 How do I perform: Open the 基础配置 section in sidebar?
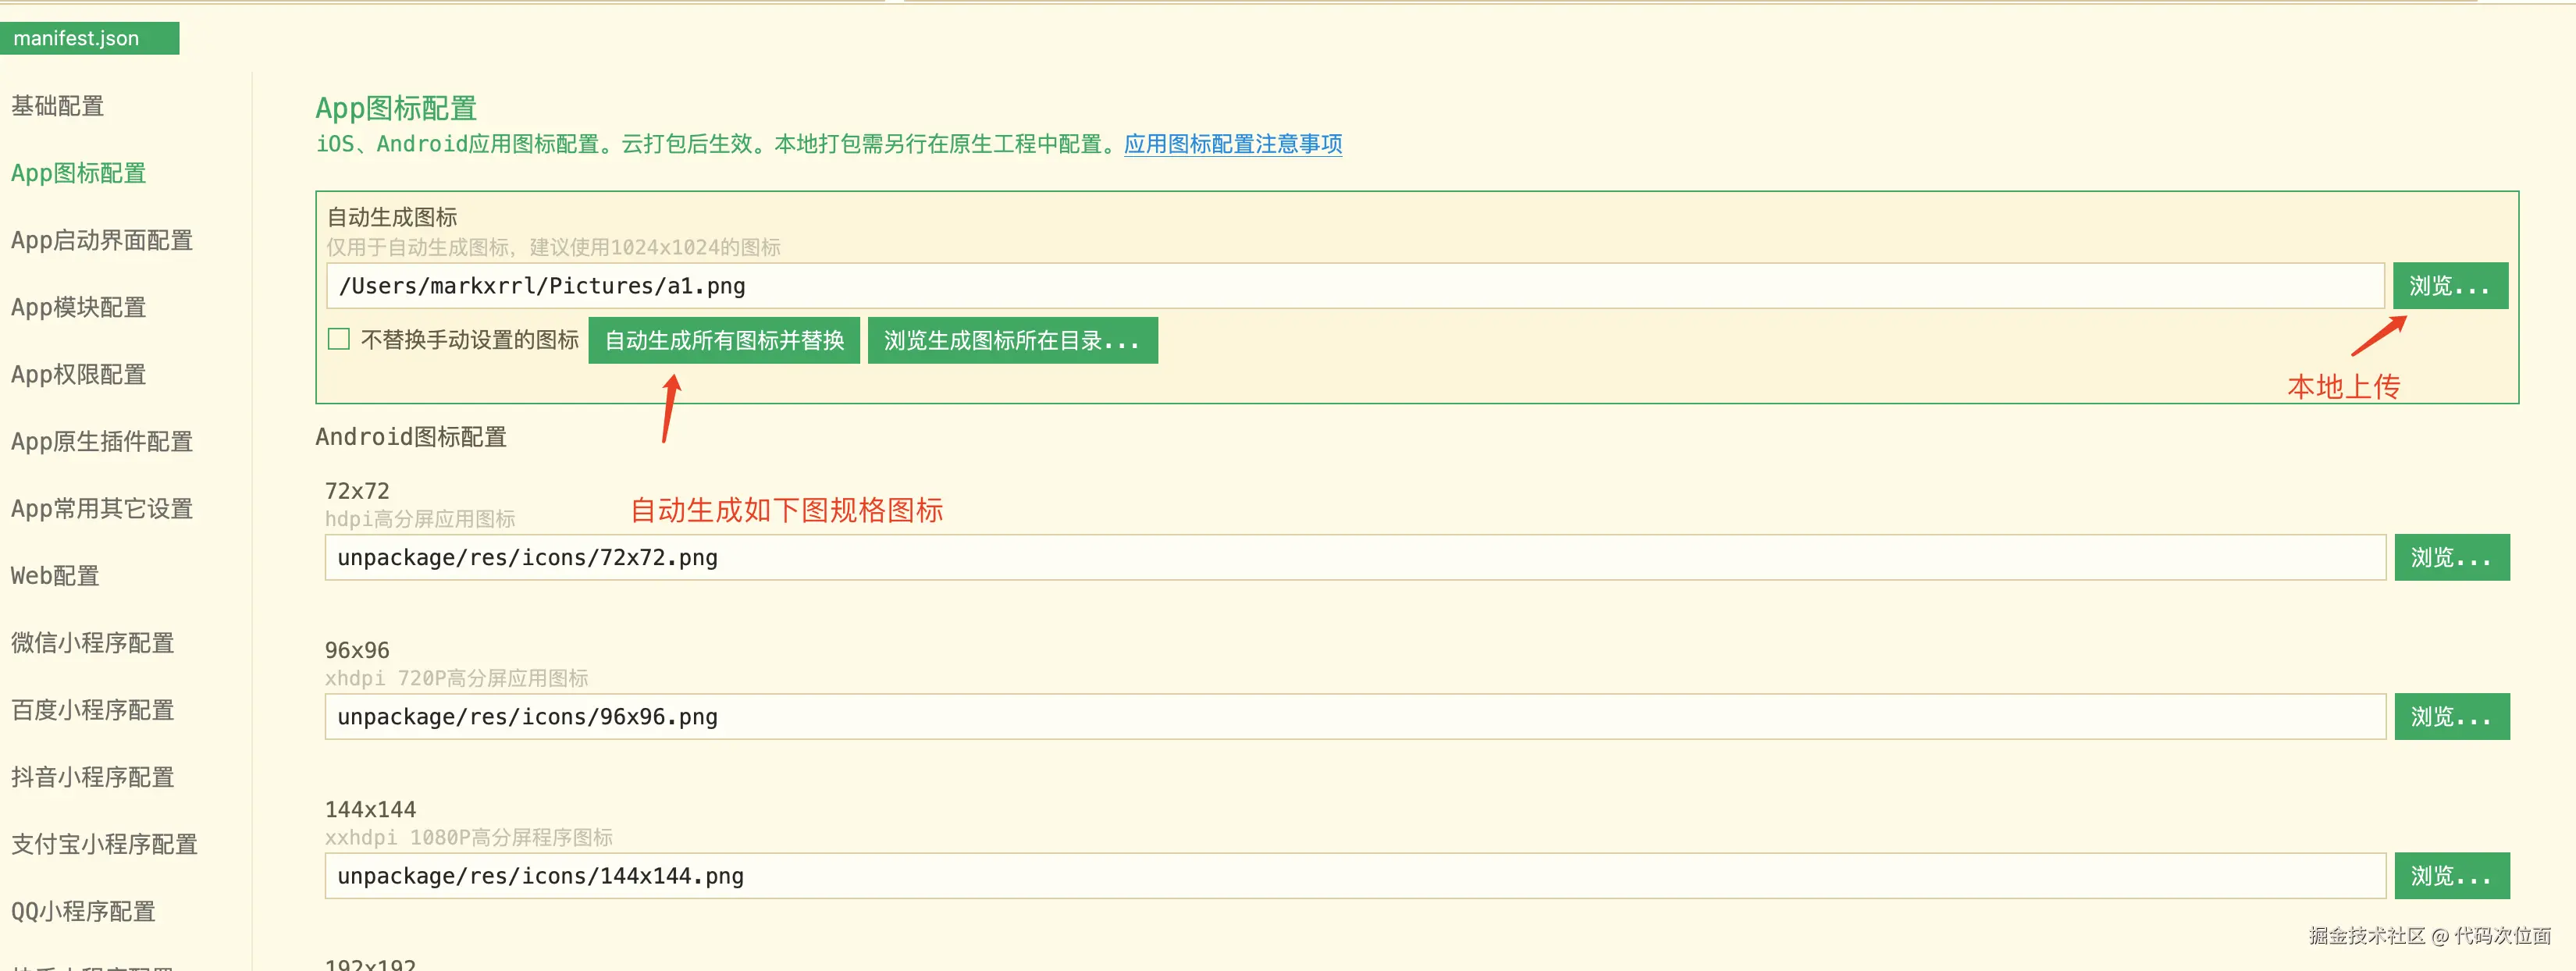[57, 106]
